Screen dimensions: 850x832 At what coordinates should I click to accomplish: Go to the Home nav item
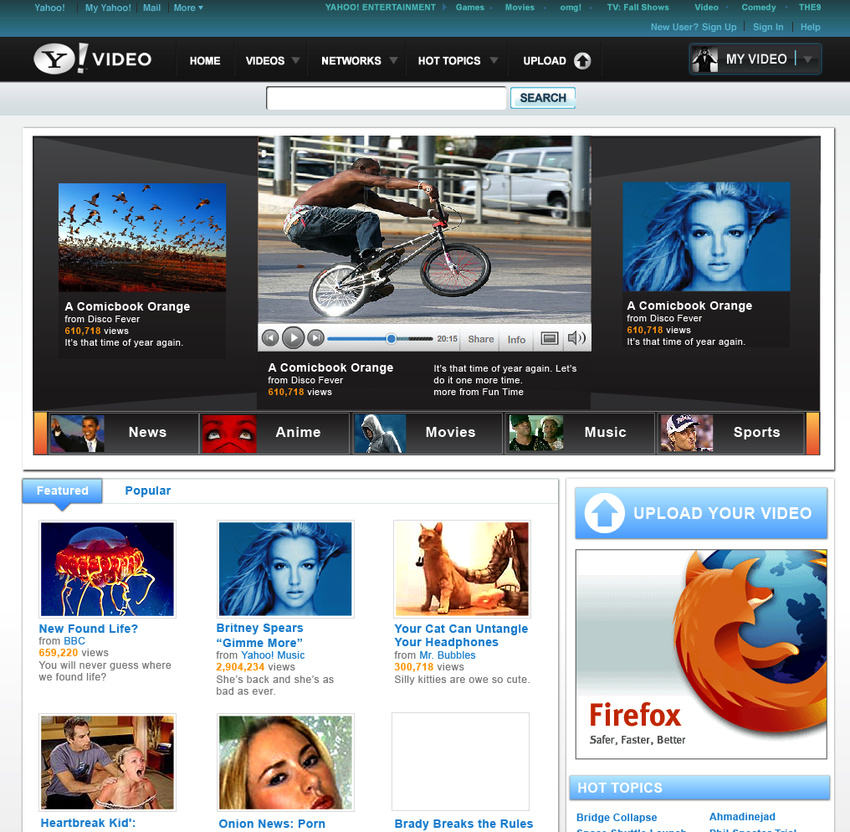tap(205, 61)
